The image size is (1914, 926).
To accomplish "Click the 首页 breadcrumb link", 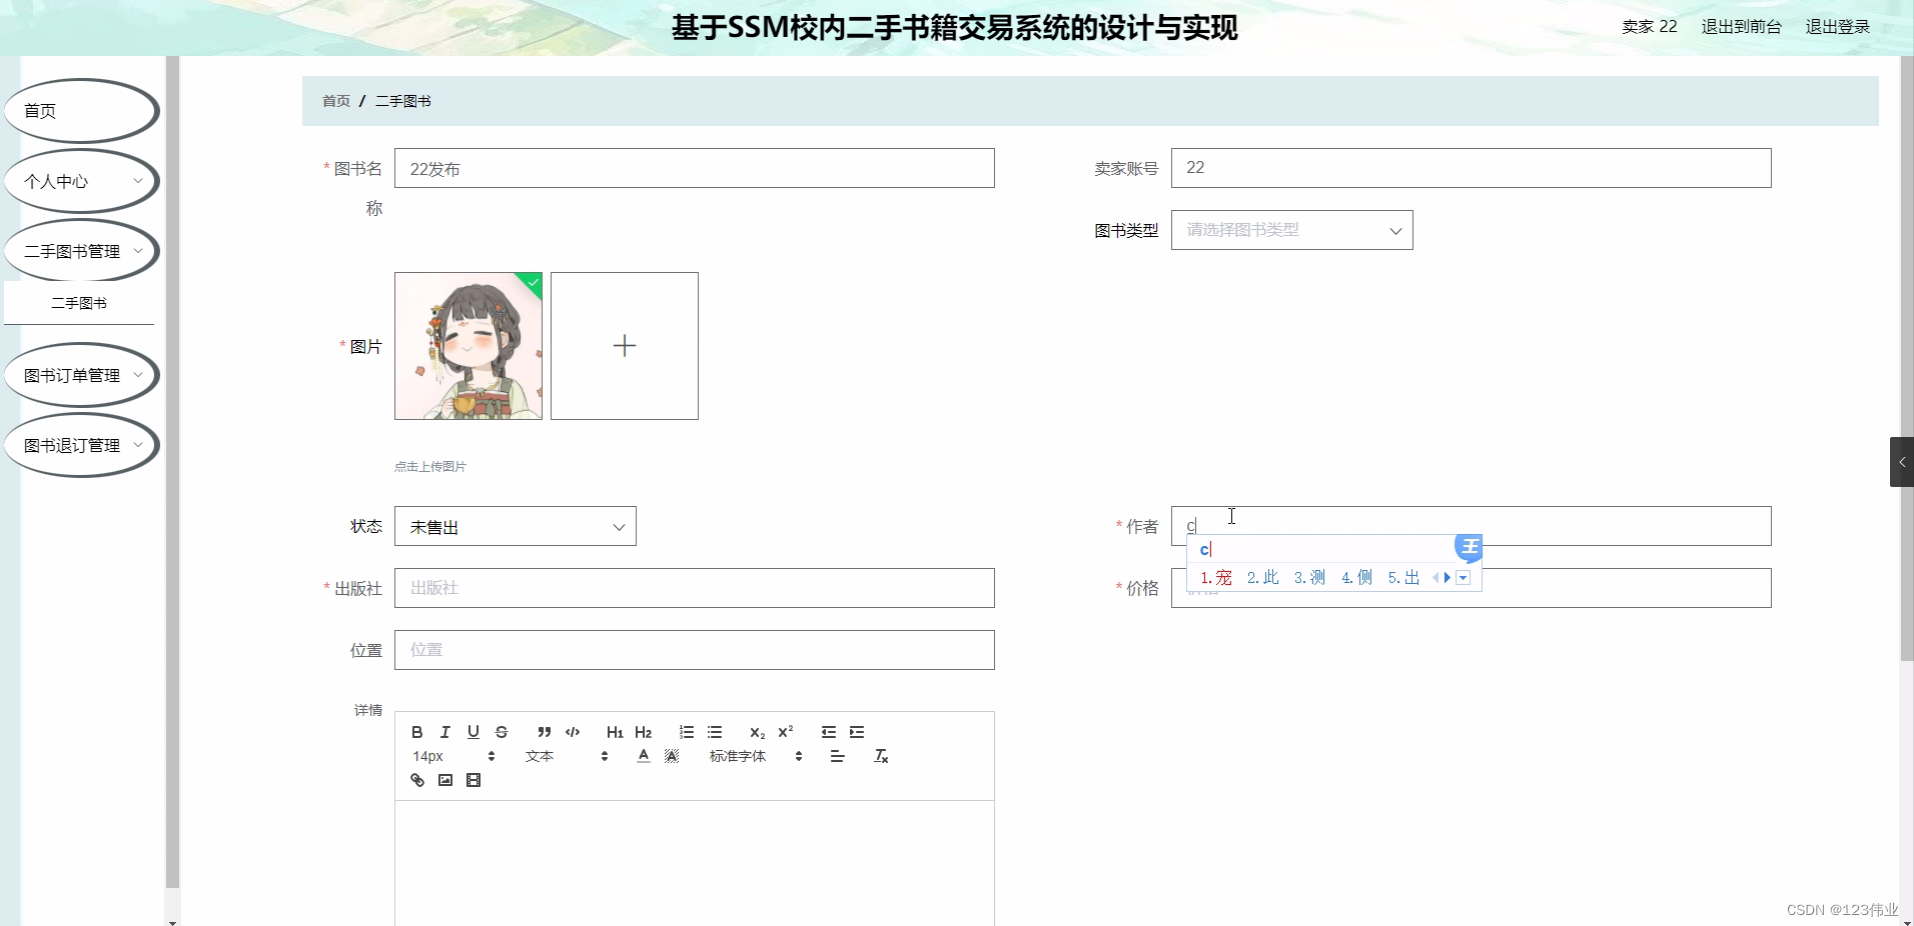I will [x=335, y=101].
